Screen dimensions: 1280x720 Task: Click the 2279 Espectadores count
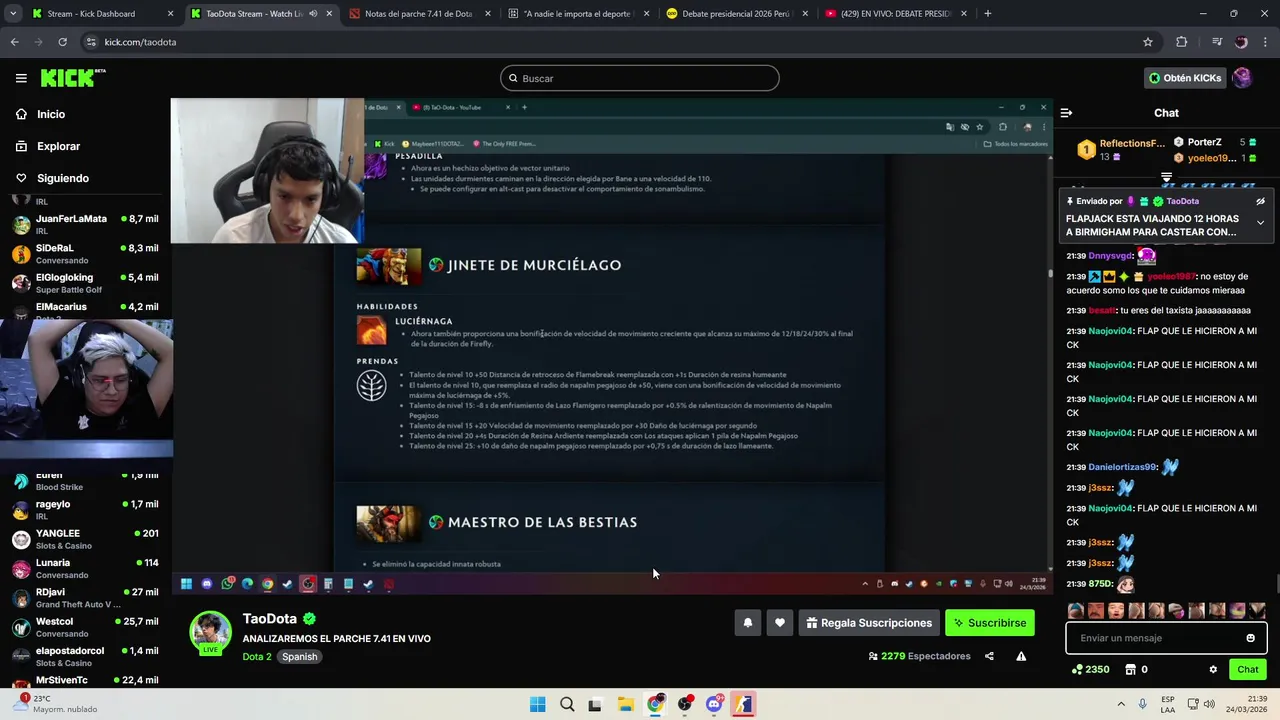920,656
